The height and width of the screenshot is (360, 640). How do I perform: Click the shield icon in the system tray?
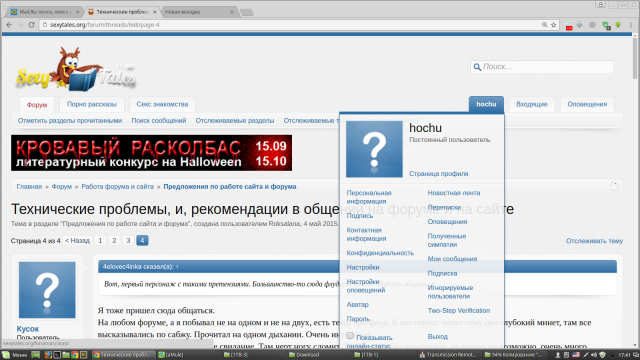tap(602, 355)
